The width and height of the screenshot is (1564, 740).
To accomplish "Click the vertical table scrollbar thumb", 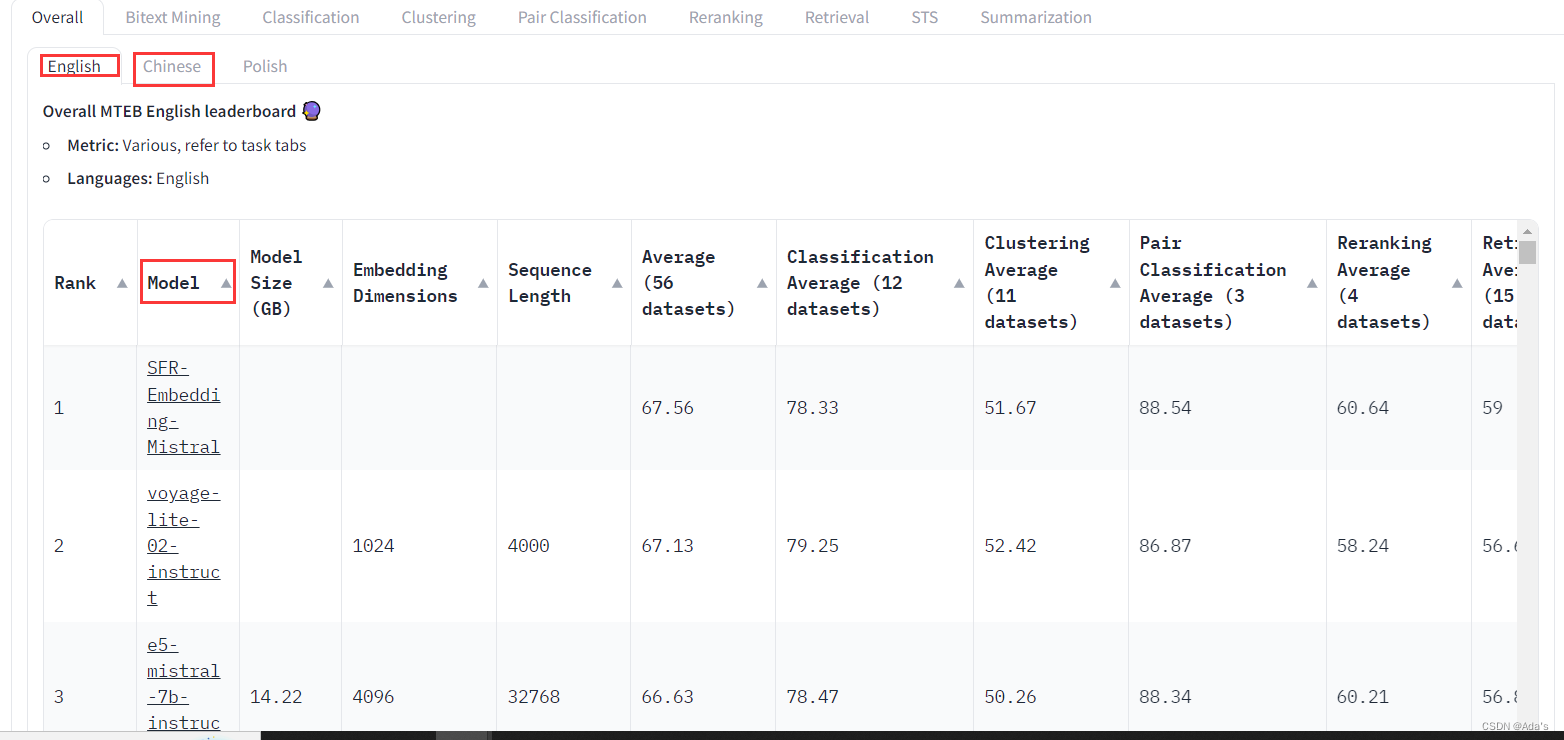I will [1527, 251].
